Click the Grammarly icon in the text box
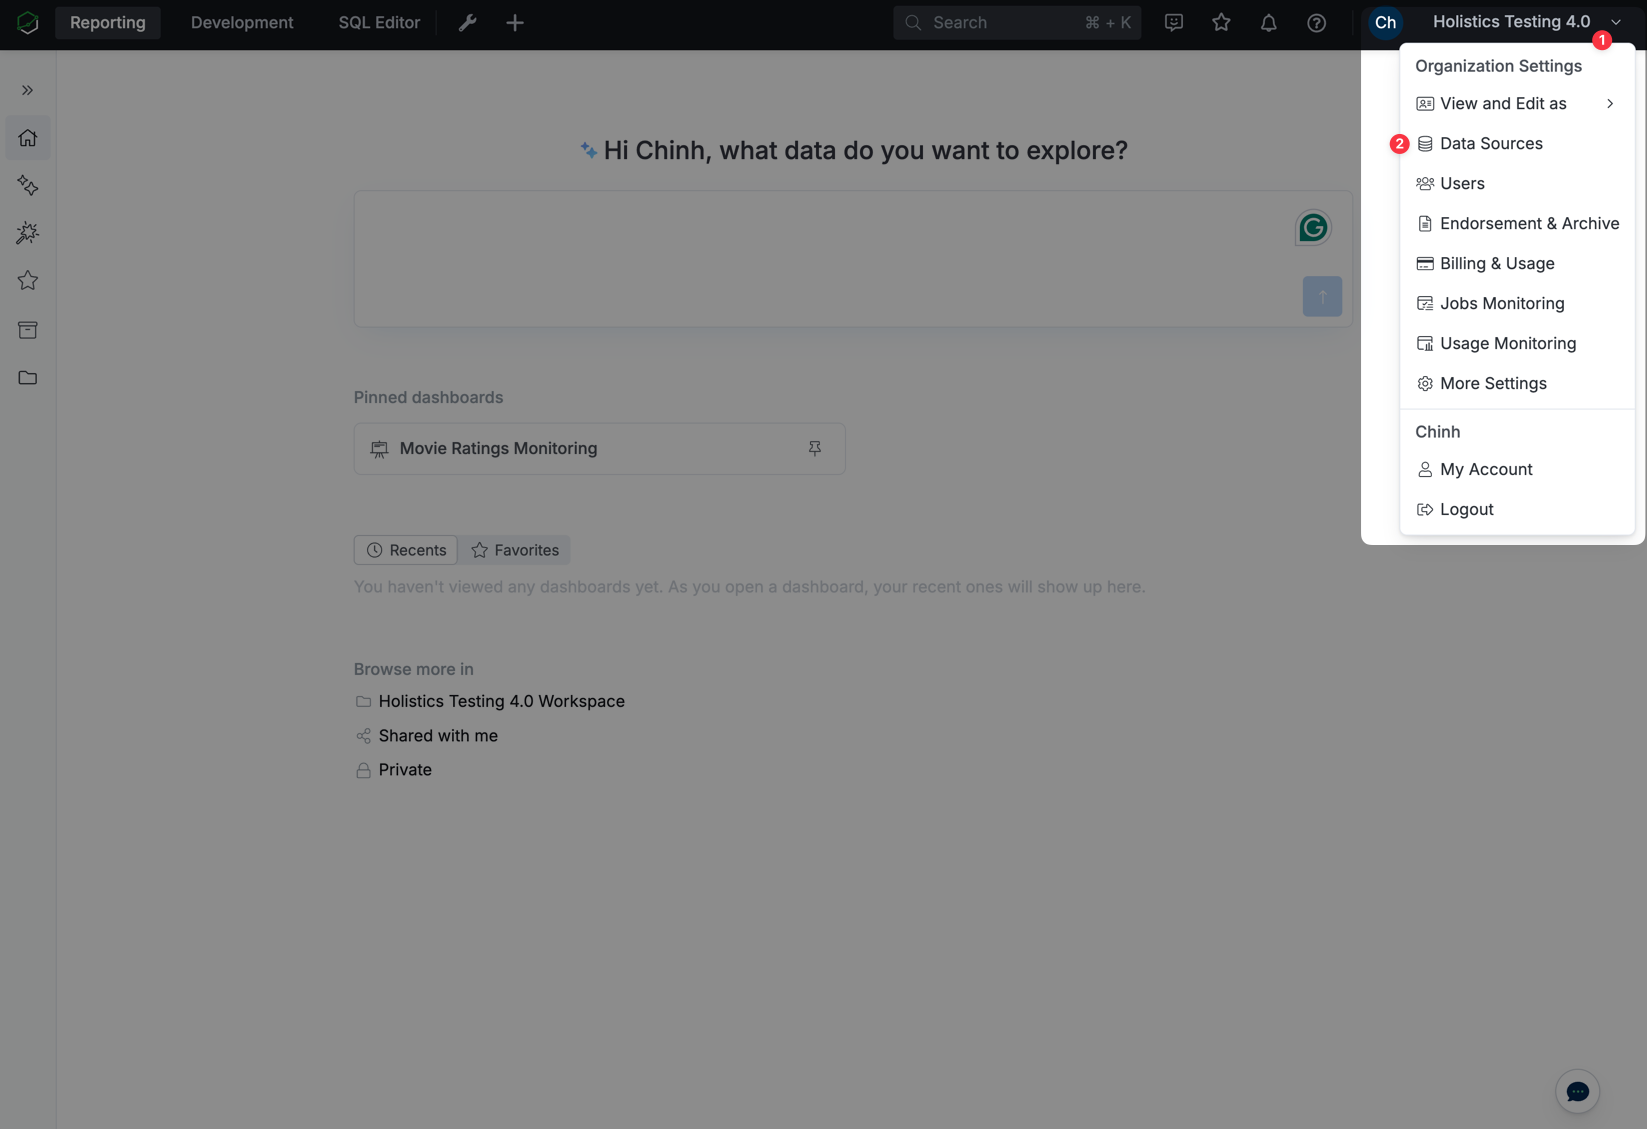This screenshot has width=1647, height=1129. coord(1312,227)
